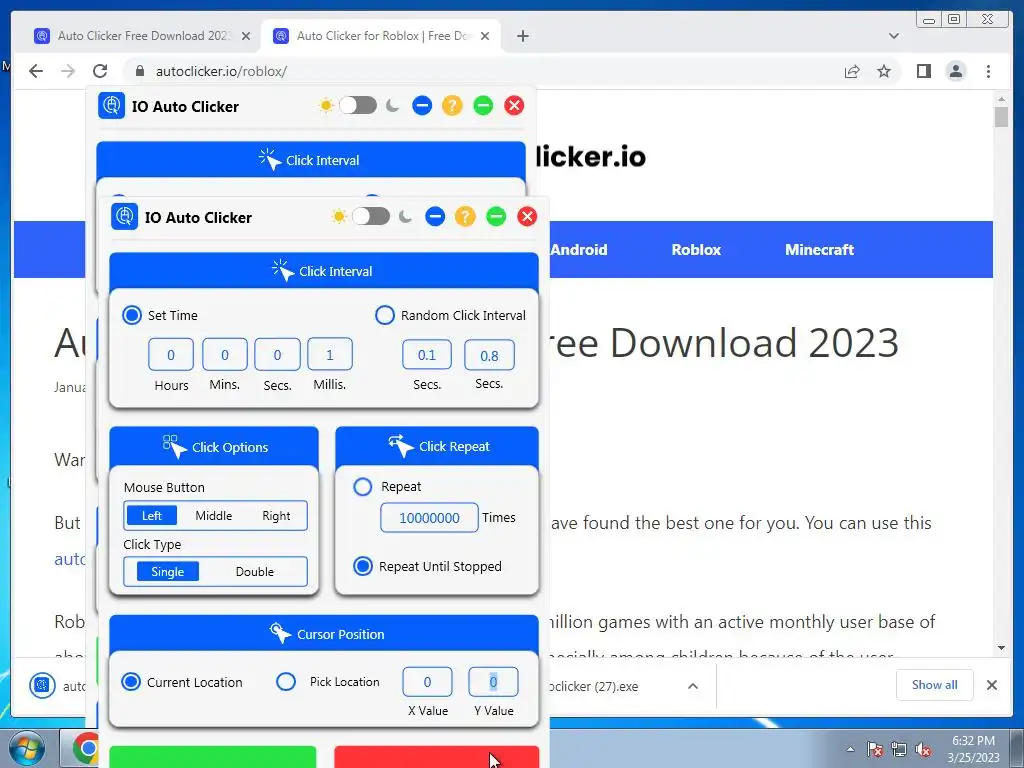This screenshot has height=768, width=1024.
Task: Open help via orange question mark in front window
Action: 465,216
